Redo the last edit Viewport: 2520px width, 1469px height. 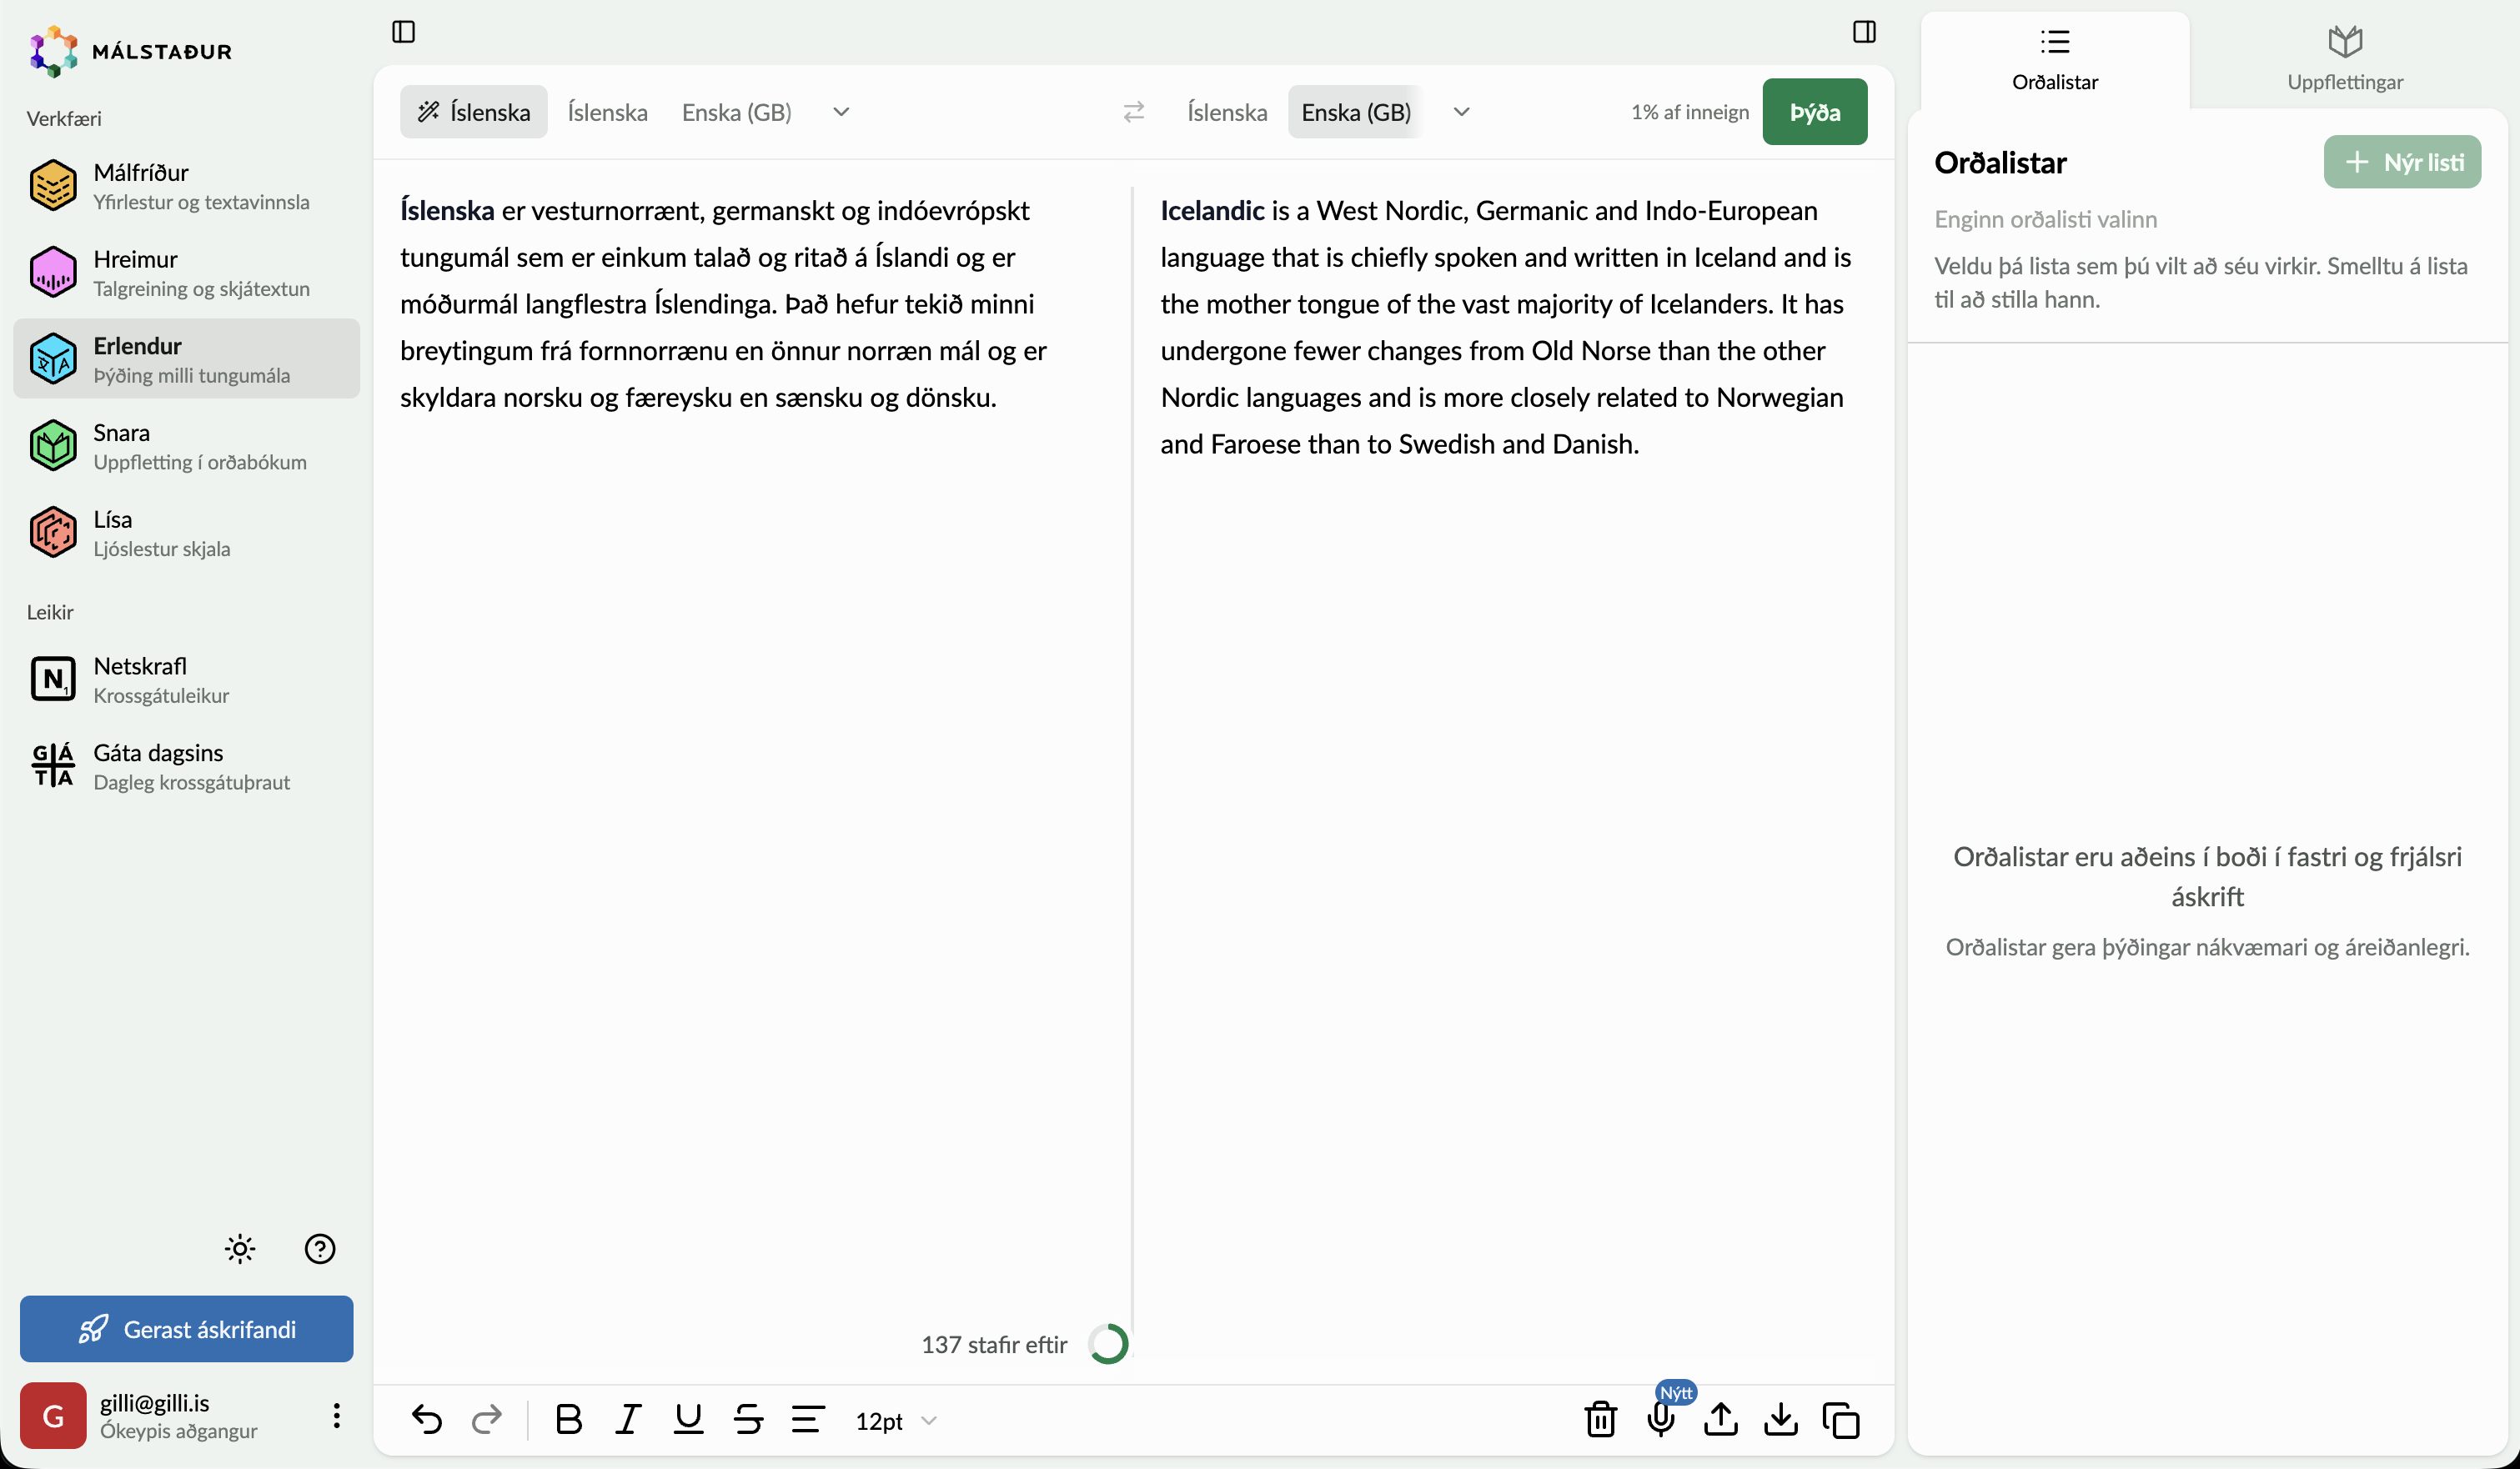coord(487,1419)
